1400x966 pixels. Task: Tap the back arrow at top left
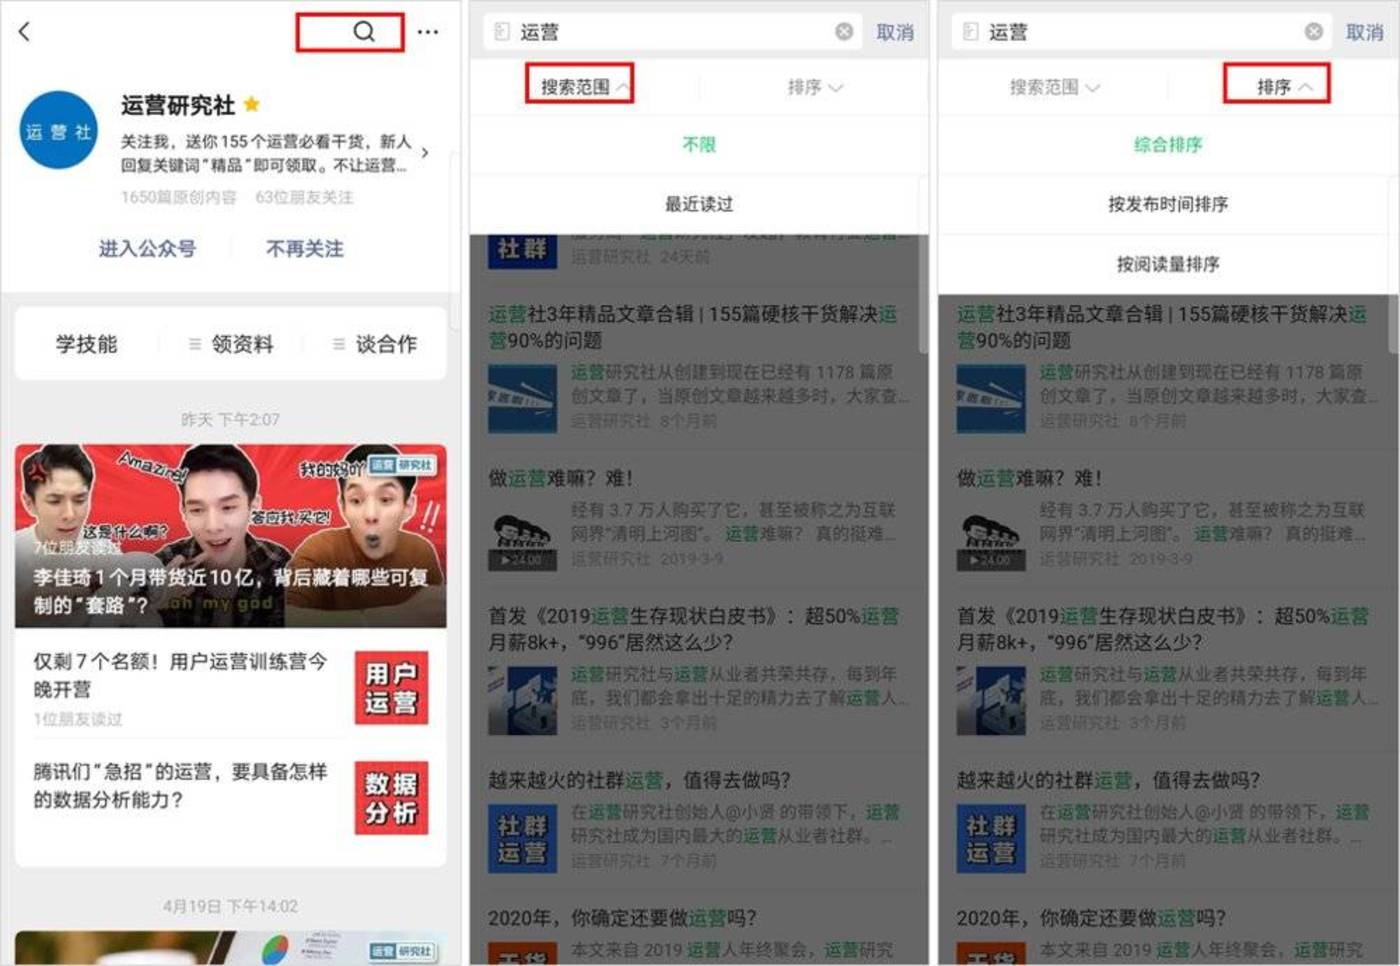click(x=24, y=32)
